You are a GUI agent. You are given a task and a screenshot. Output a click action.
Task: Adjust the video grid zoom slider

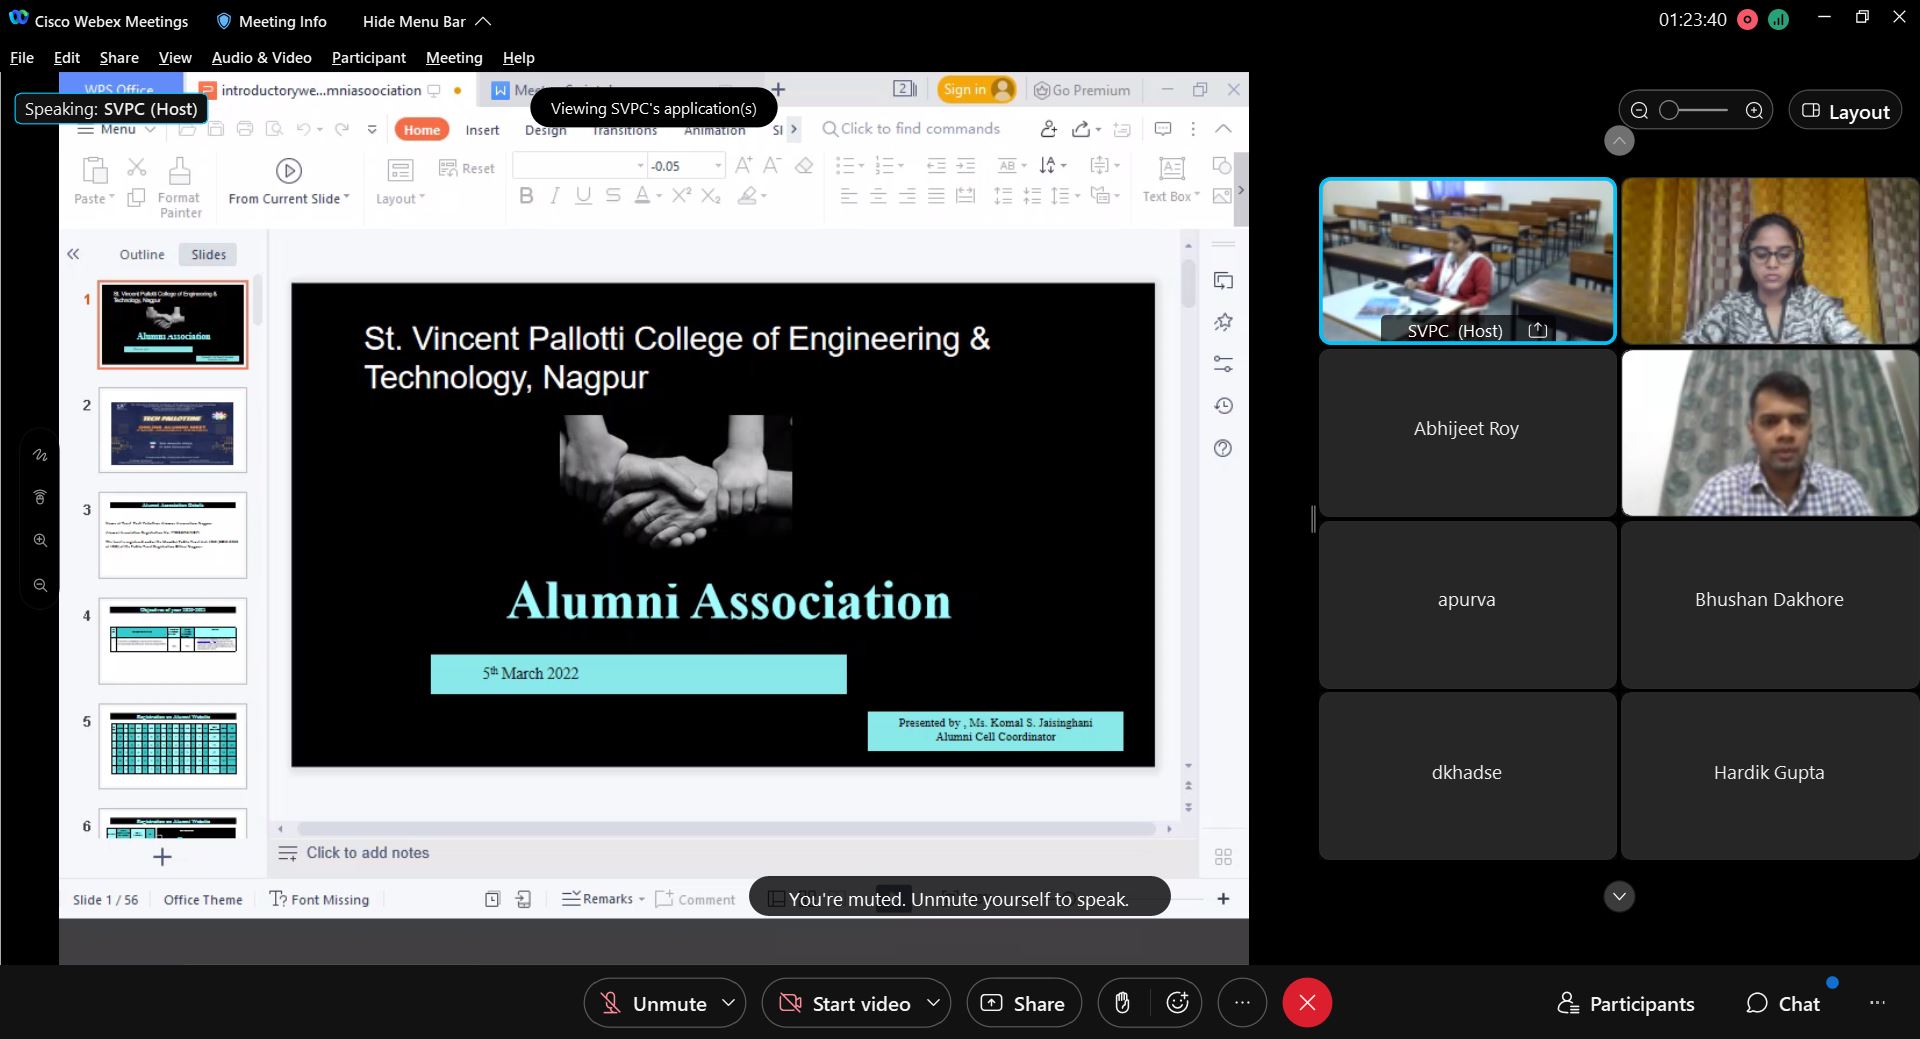(1670, 110)
